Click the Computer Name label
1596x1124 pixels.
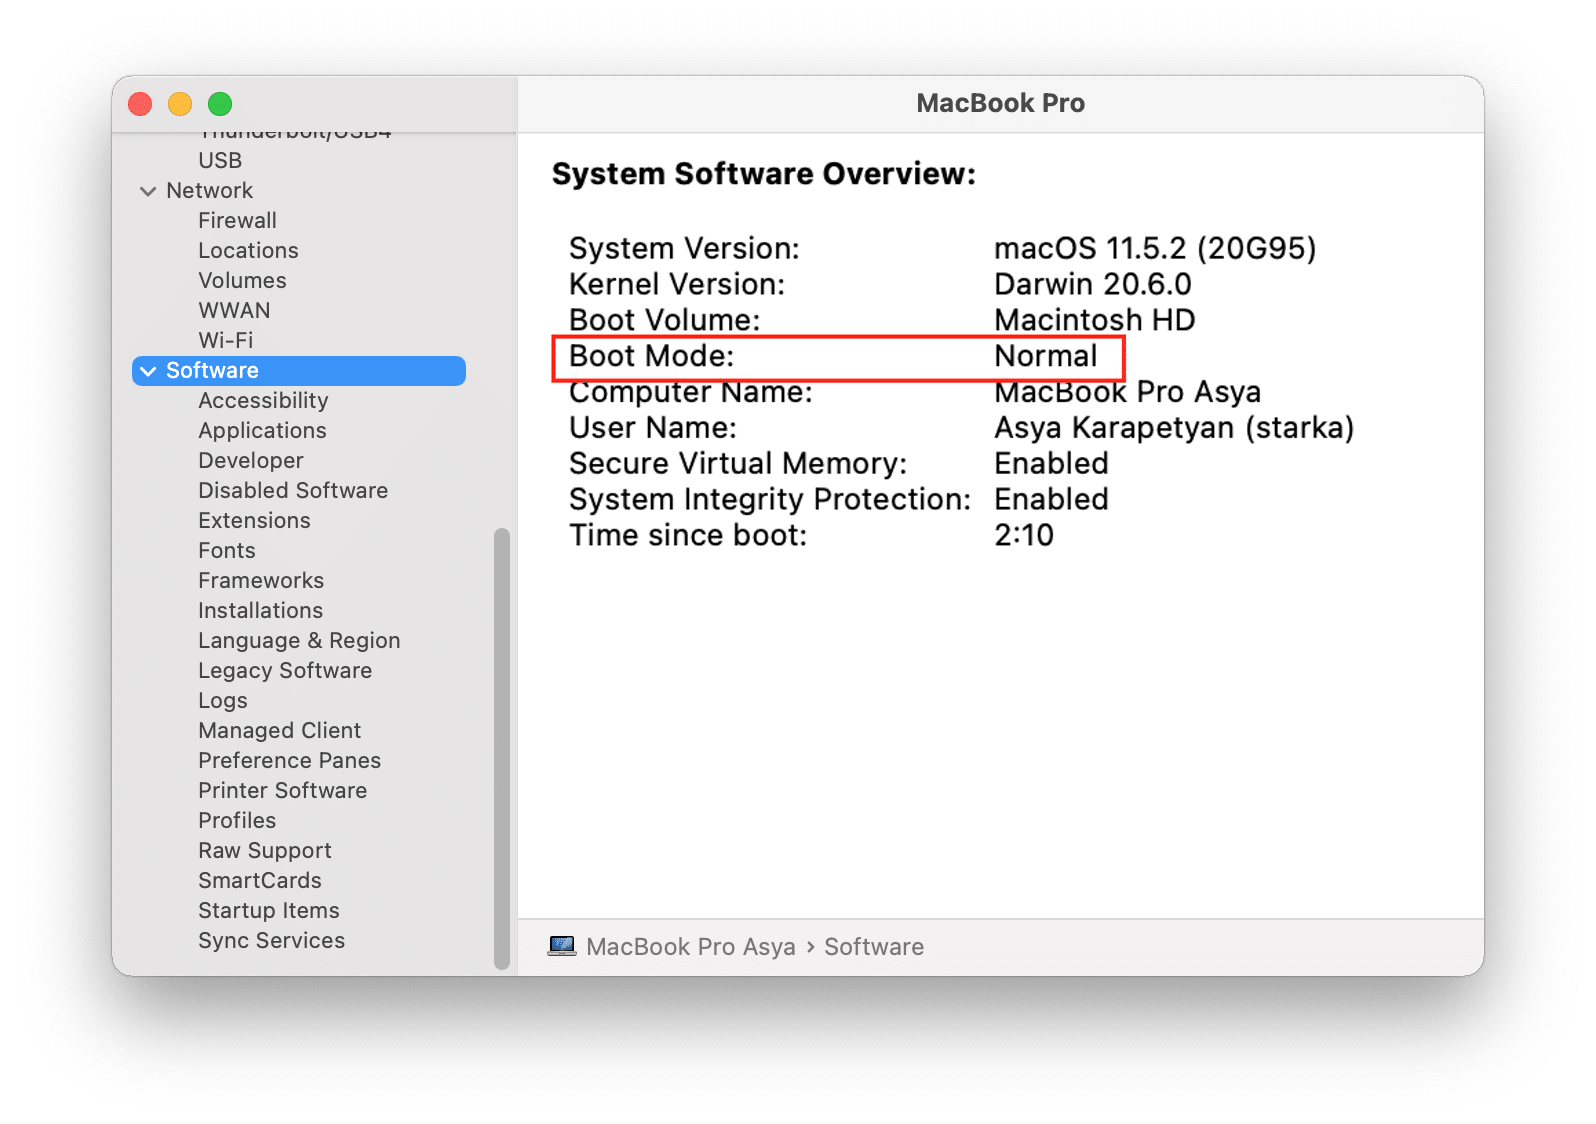[691, 392]
